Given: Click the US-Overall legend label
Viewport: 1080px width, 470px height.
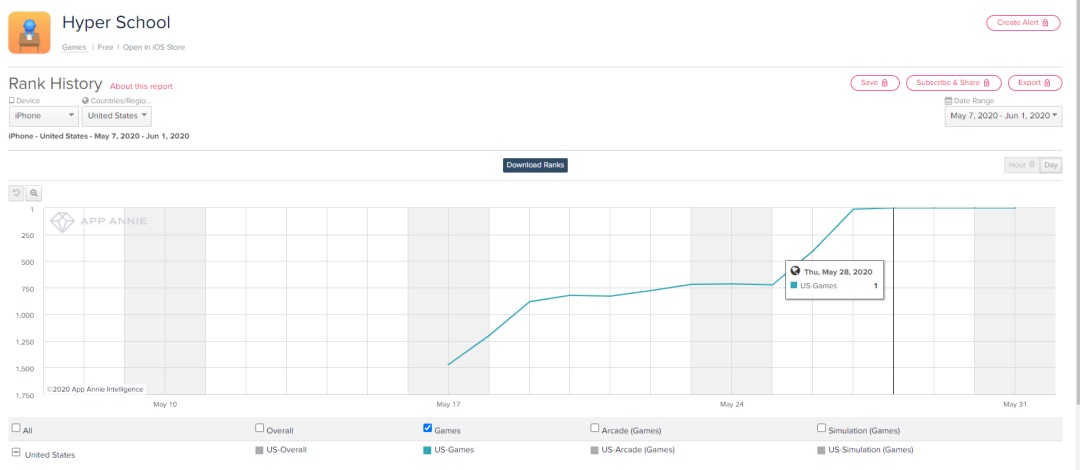Looking at the screenshot, I should [x=286, y=450].
